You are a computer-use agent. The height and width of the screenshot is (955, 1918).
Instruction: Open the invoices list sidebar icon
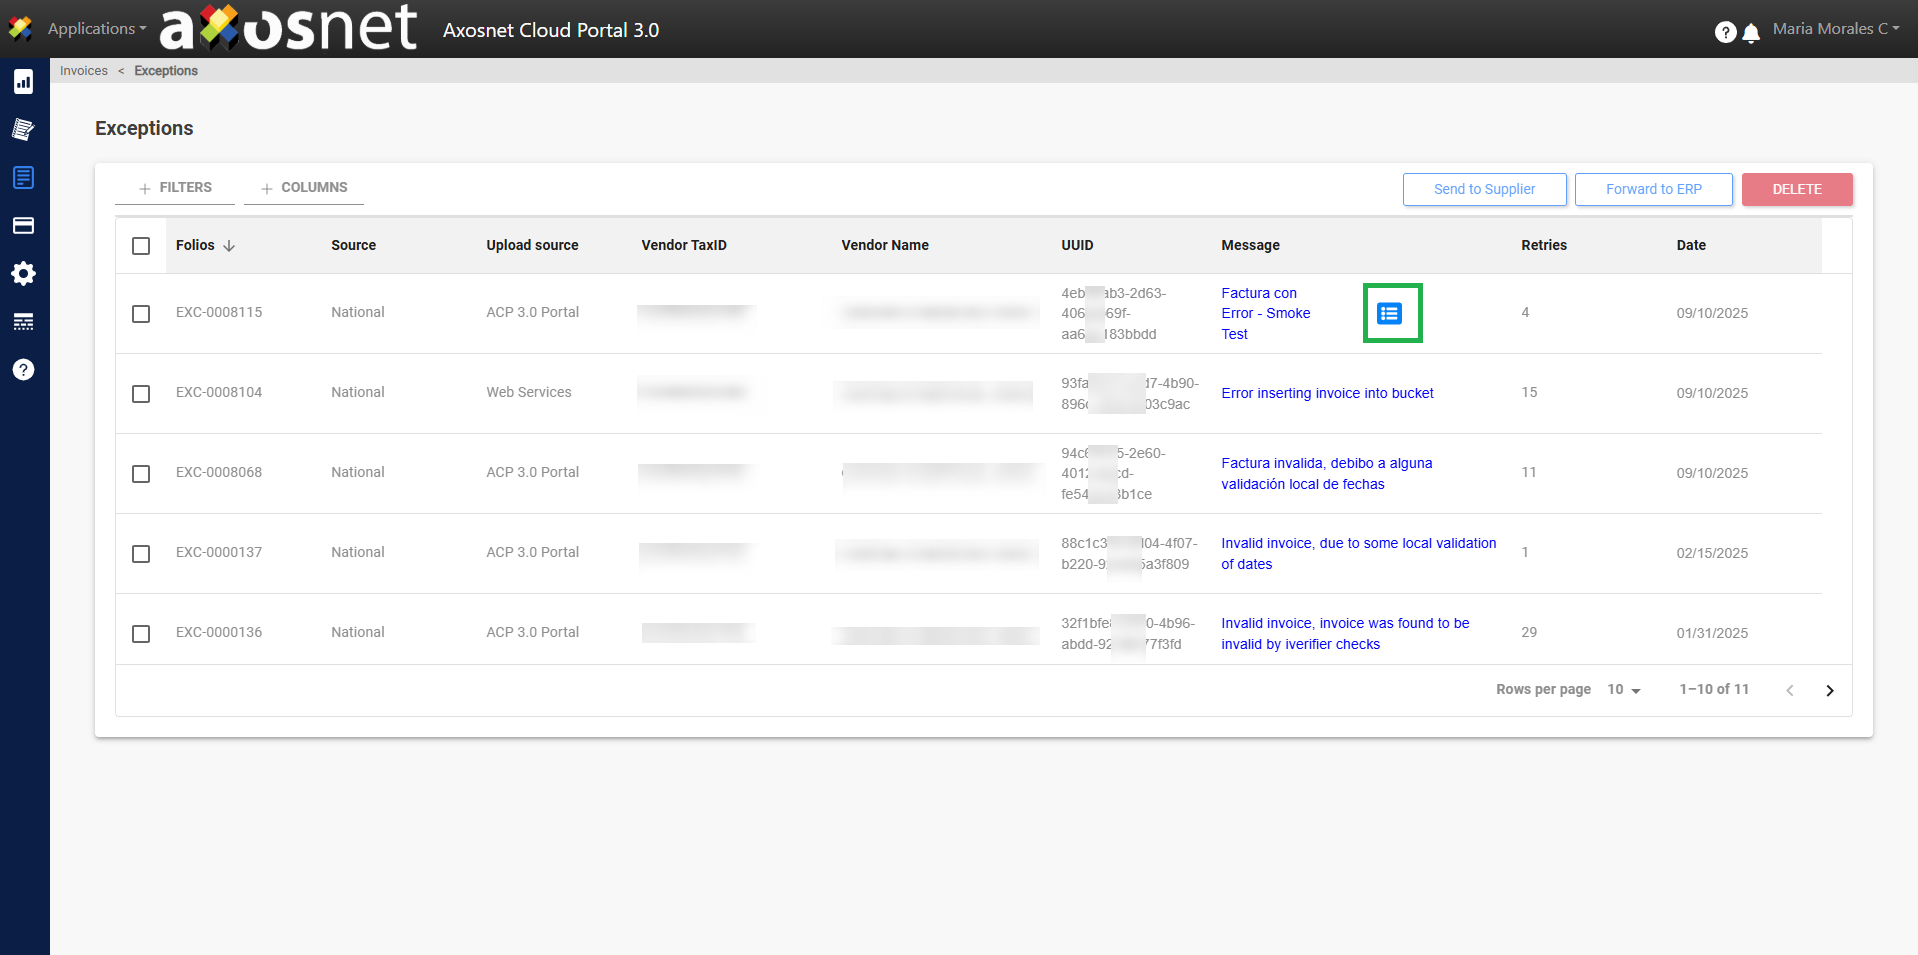click(x=24, y=177)
